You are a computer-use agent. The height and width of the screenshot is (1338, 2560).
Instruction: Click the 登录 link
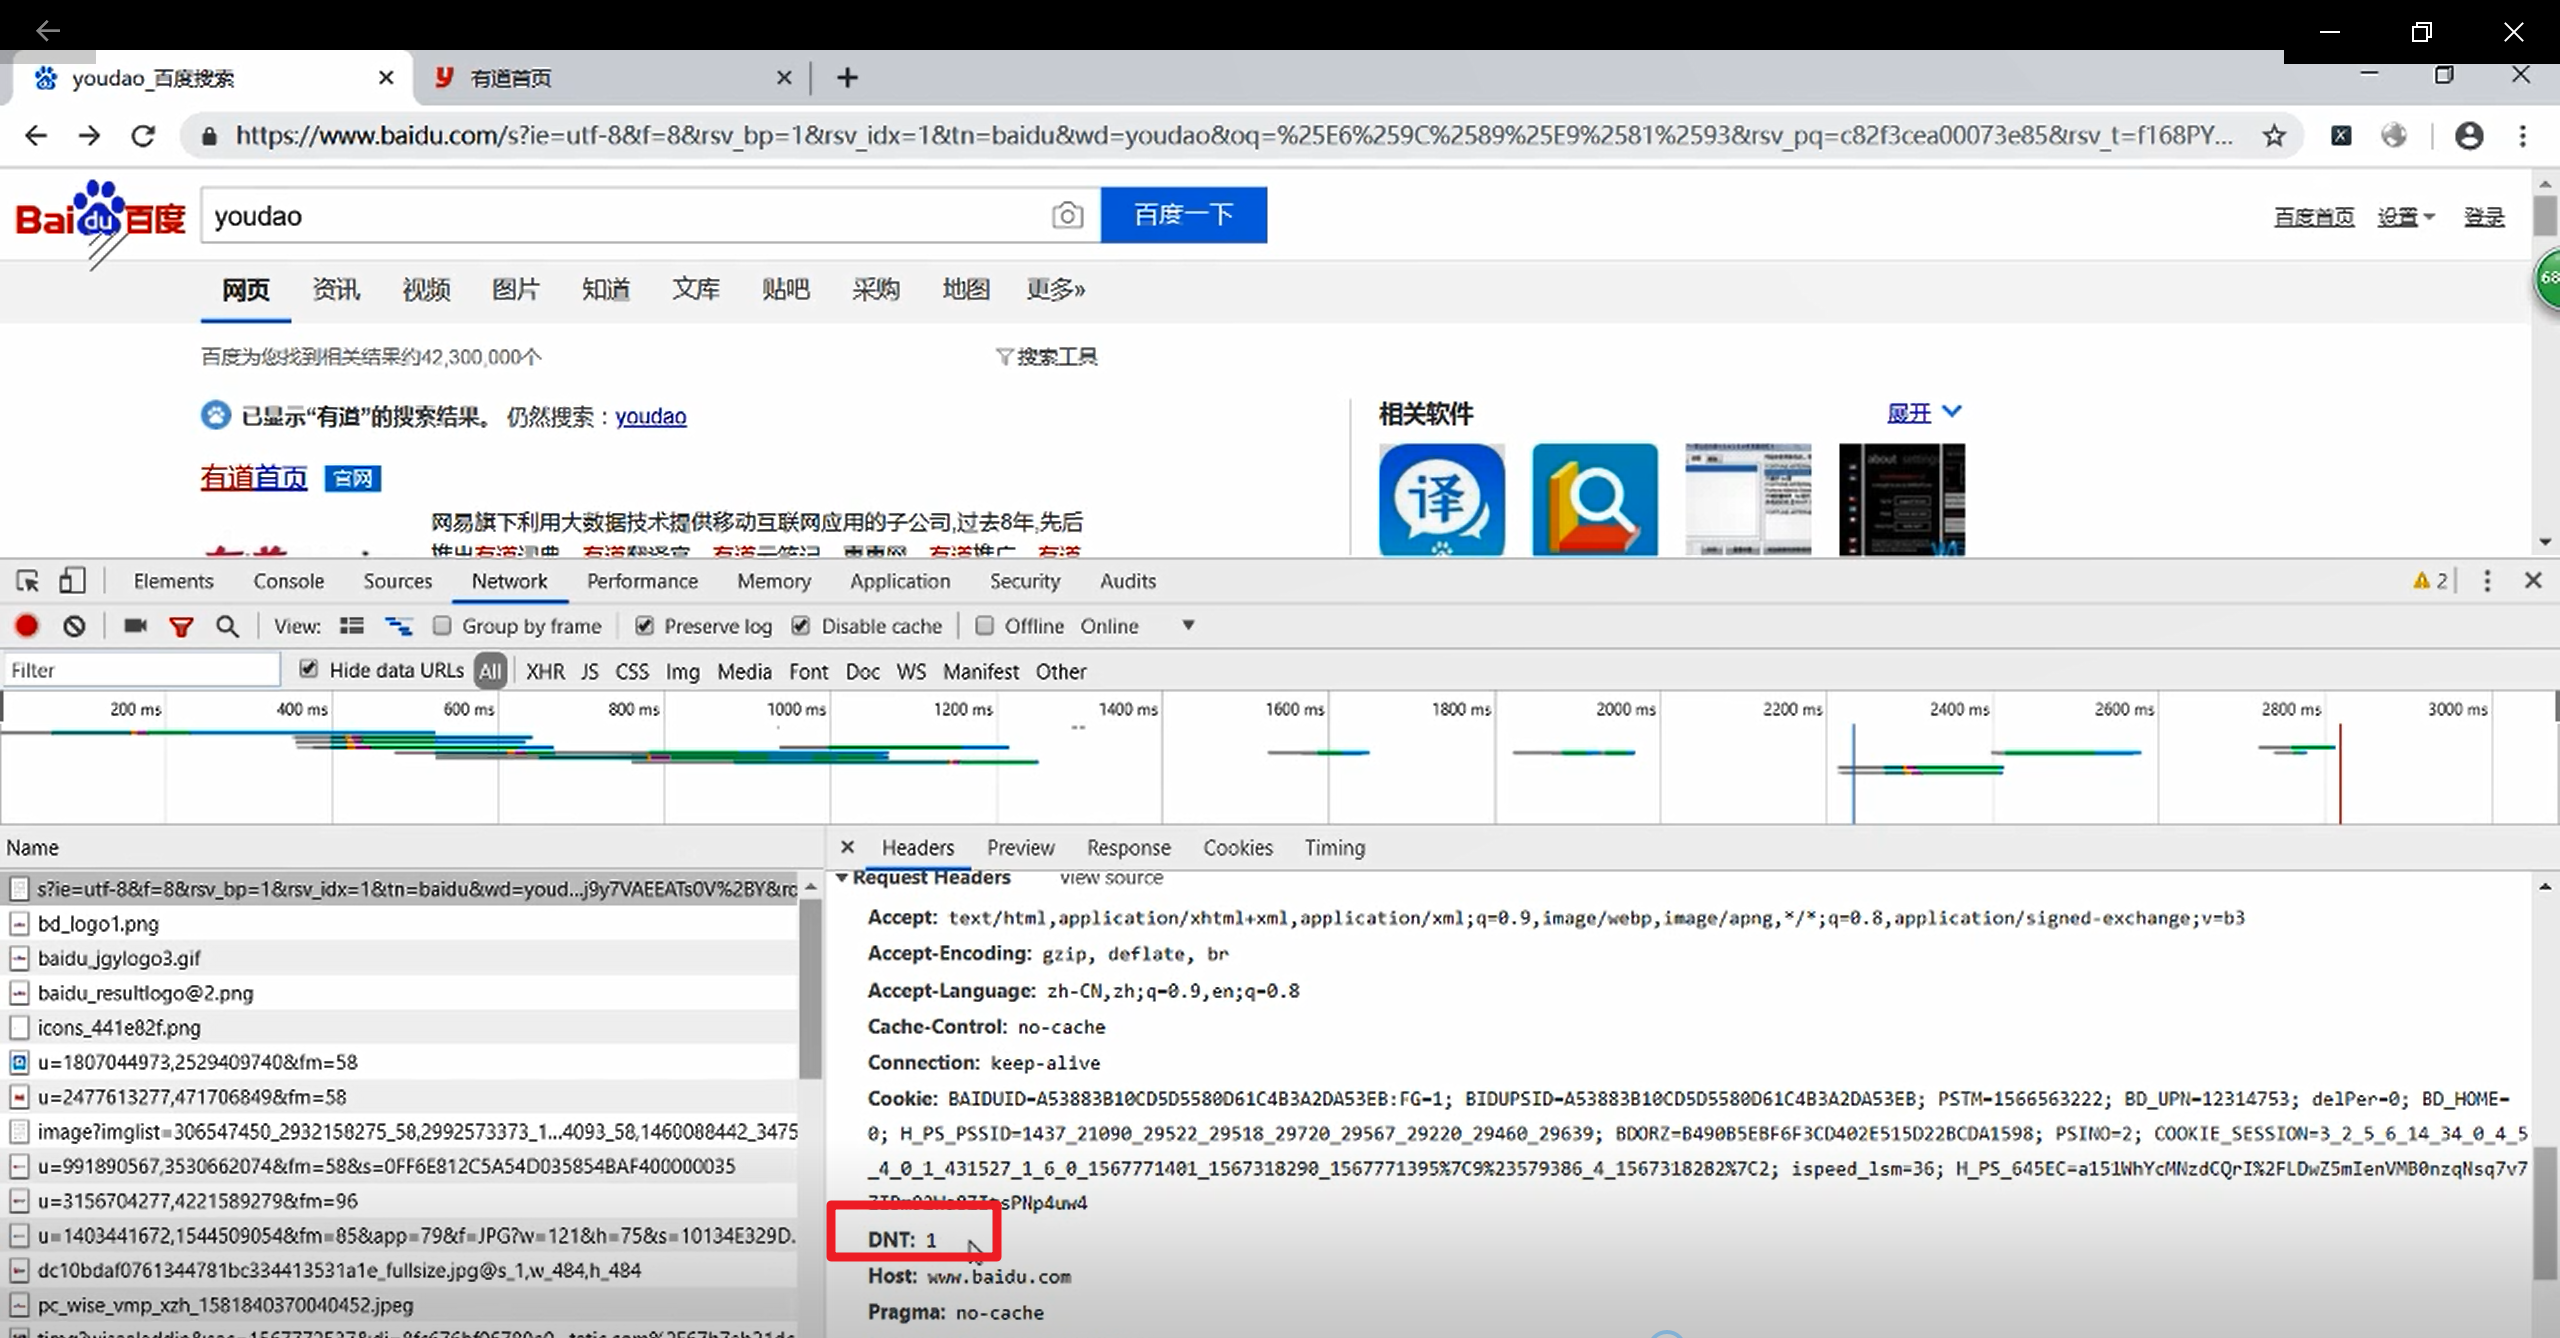(2484, 217)
